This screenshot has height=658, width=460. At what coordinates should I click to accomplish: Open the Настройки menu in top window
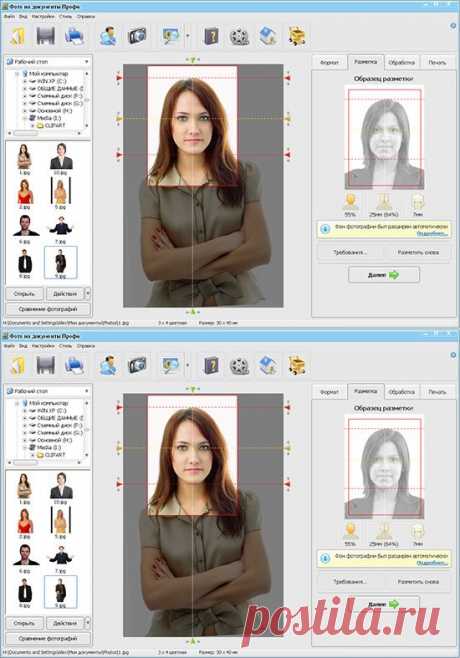(x=43, y=17)
